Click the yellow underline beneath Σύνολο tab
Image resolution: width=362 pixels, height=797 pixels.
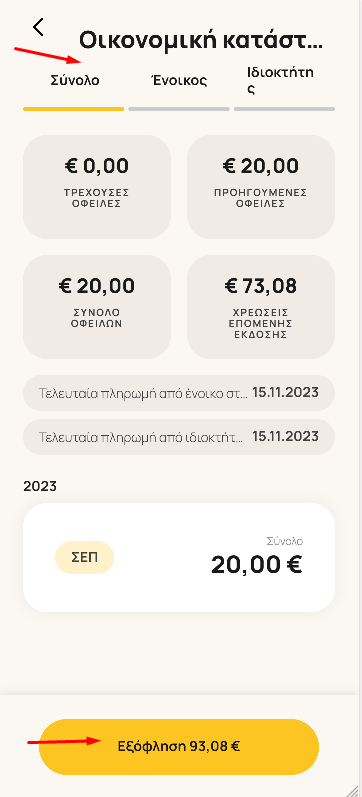[x=73, y=109]
